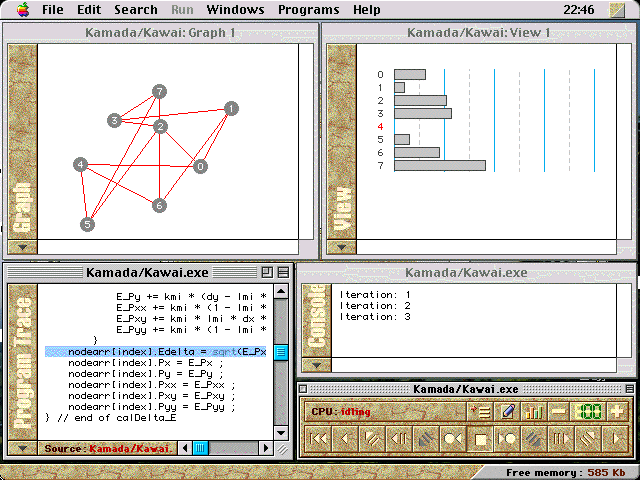Viewport: 640px width, 480px height.
Task: Click graph node 7
Action: pos(159,92)
